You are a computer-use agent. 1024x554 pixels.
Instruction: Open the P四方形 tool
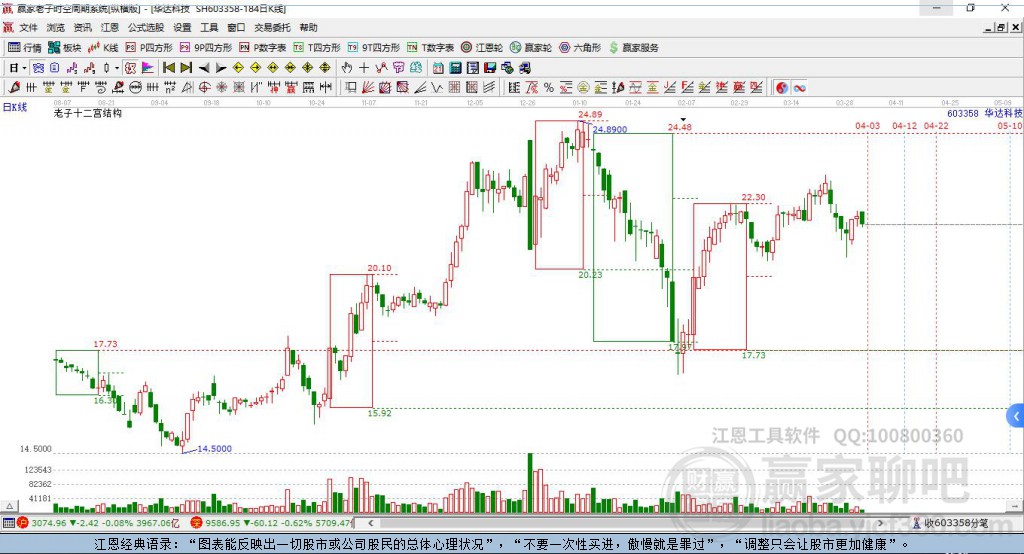[149, 48]
